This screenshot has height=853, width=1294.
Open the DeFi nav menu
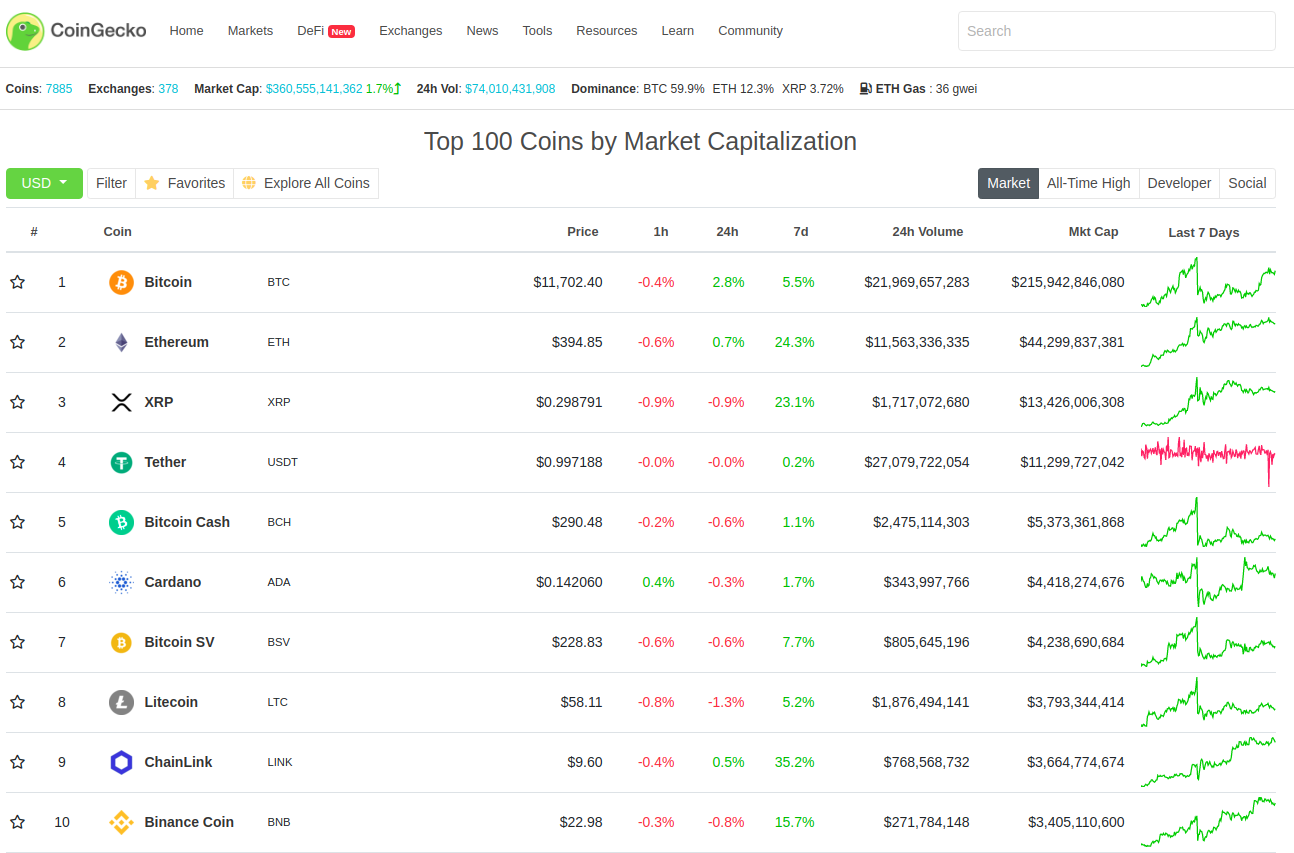click(326, 31)
